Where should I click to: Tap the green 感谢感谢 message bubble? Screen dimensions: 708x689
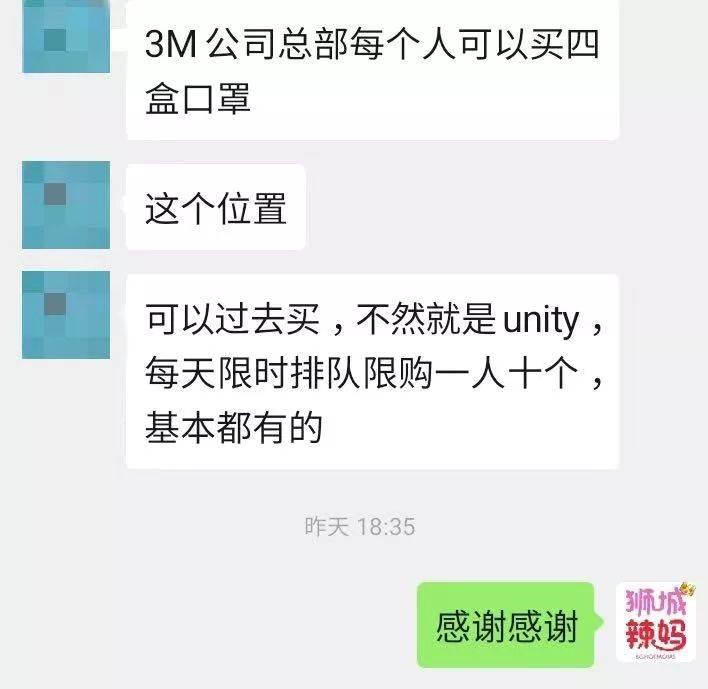point(506,625)
